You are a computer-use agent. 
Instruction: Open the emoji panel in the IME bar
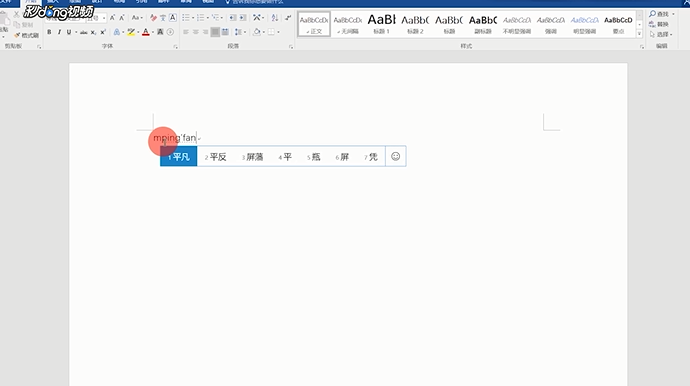[x=396, y=156]
